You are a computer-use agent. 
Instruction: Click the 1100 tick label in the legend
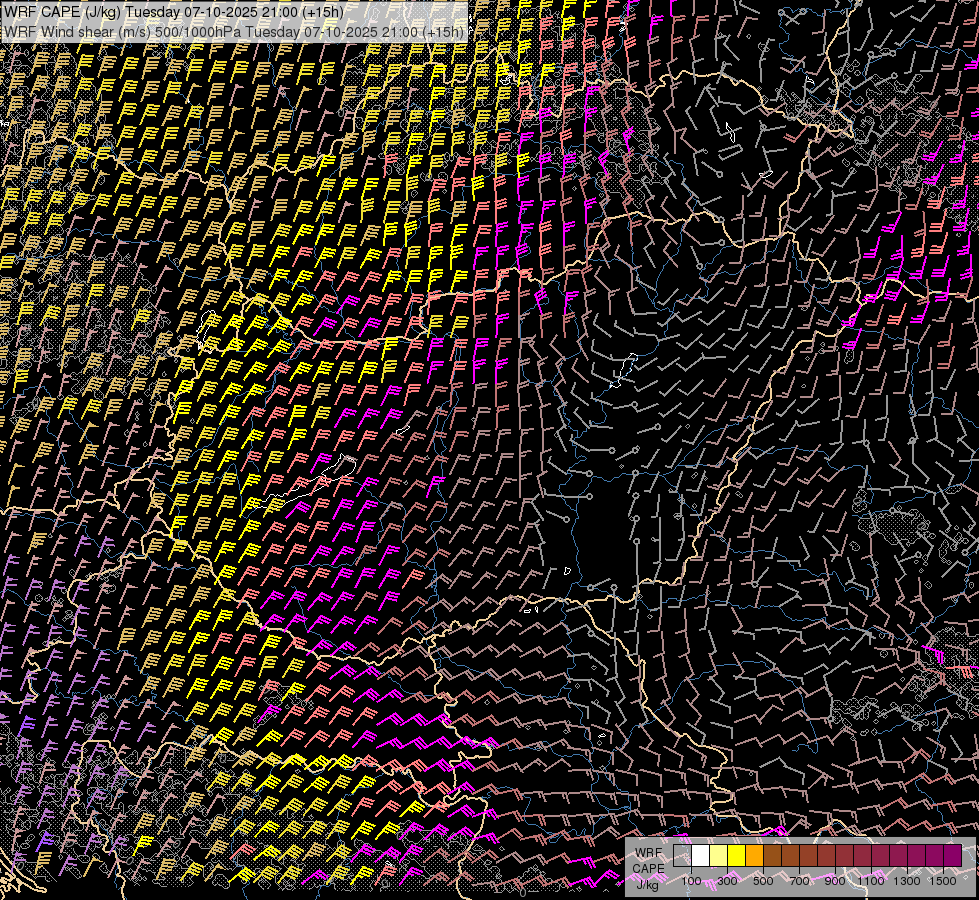[x=871, y=881]
